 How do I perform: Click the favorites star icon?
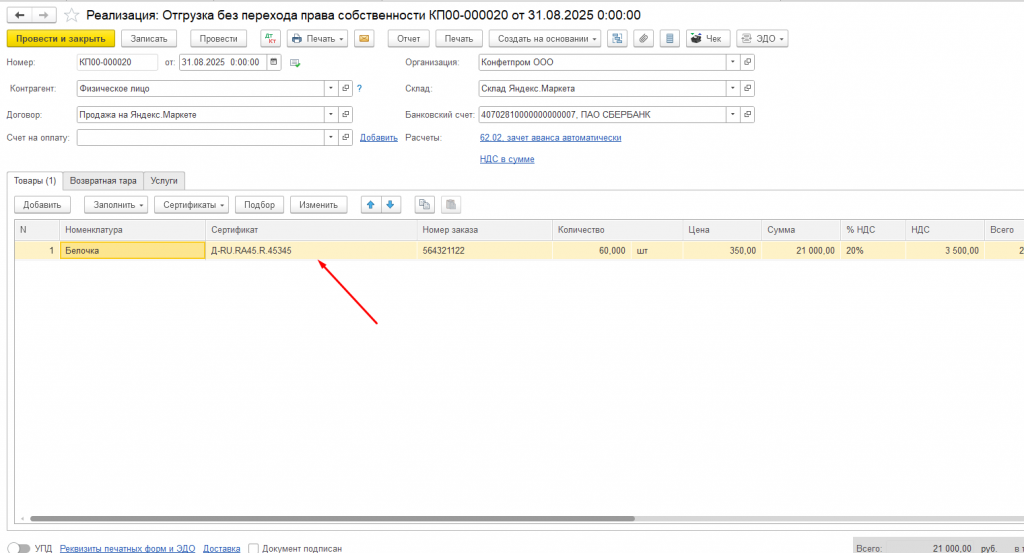pyautogui.click(x=71, y=15)
